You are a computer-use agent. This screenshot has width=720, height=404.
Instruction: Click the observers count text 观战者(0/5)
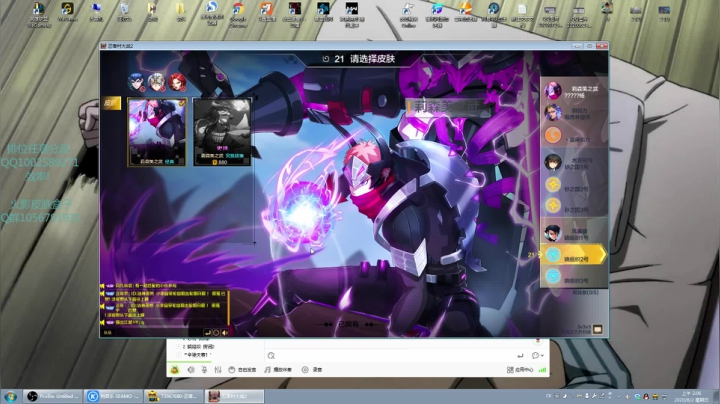[585, 292]
